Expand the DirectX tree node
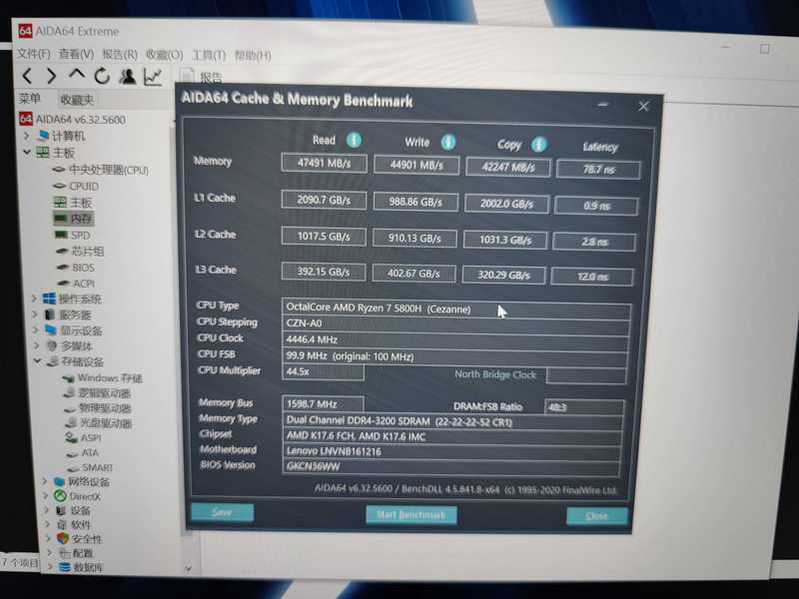The height and width of the screenshot is (599, 799). [x=45, y=496]
